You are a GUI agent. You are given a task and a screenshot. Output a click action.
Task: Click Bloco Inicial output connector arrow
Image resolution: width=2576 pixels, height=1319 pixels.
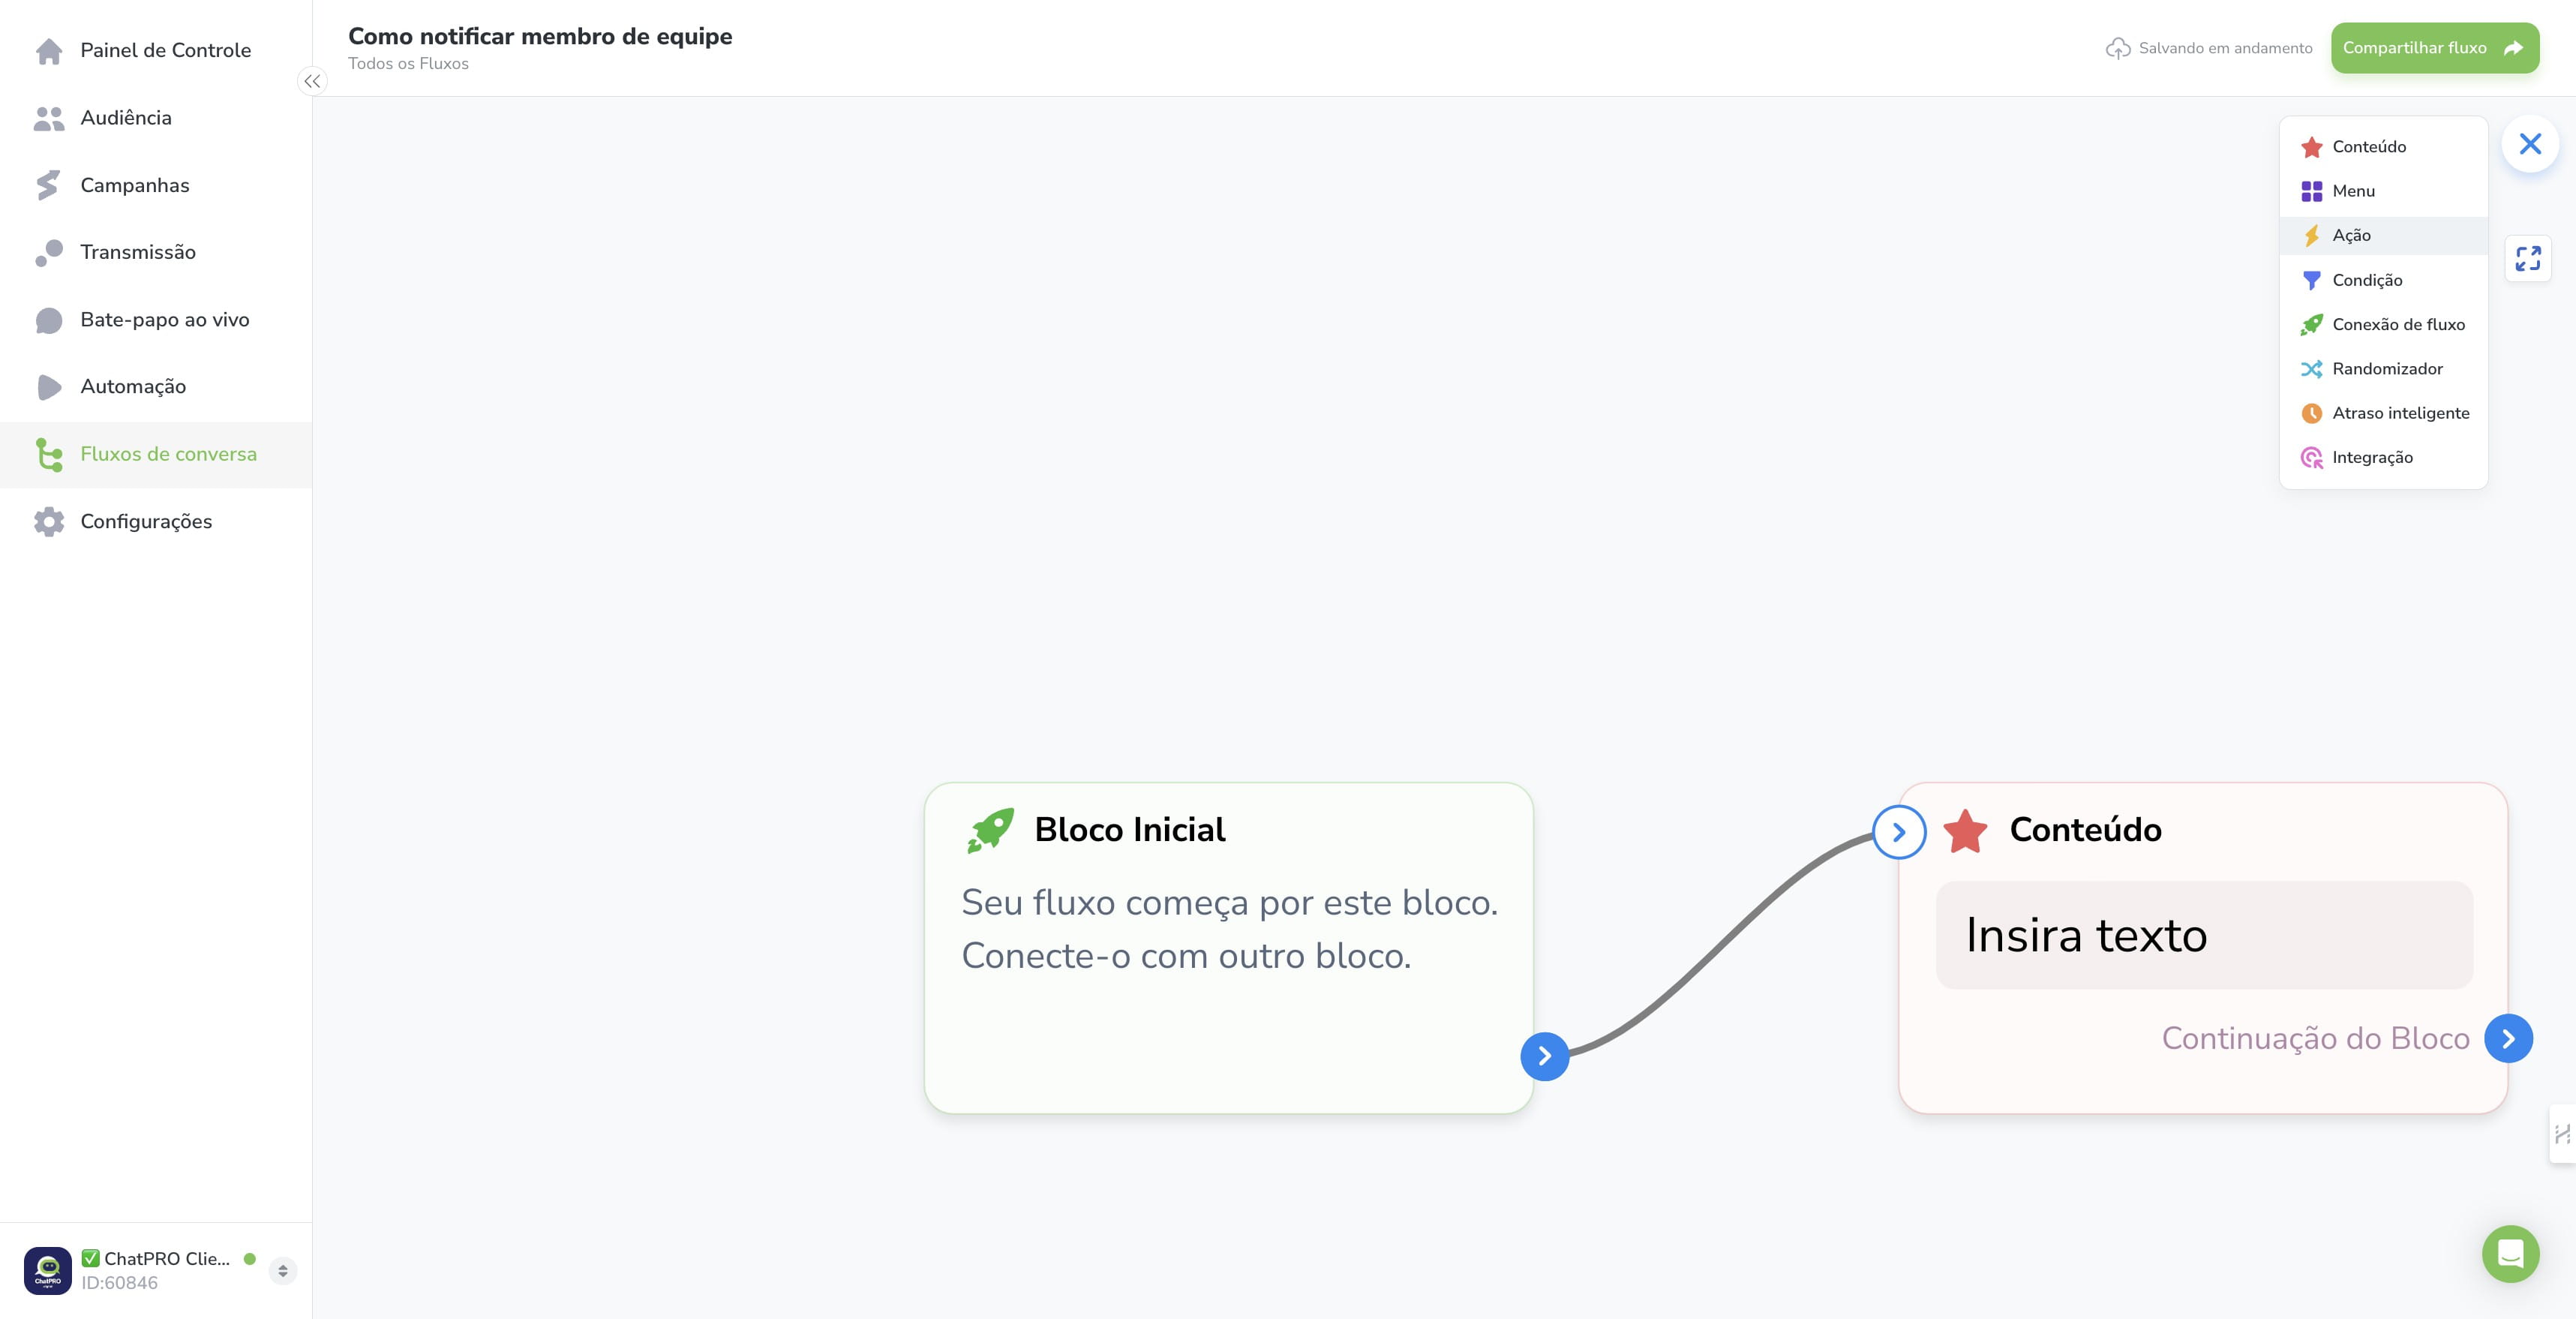tap(1545, 1056)
